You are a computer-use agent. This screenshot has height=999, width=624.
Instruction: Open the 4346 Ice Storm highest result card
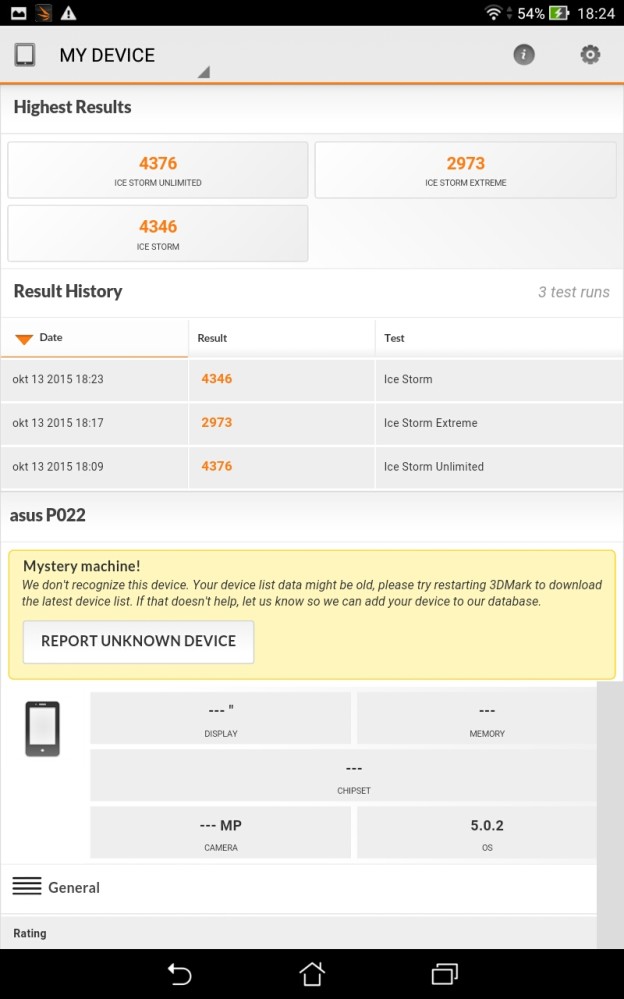157,234
